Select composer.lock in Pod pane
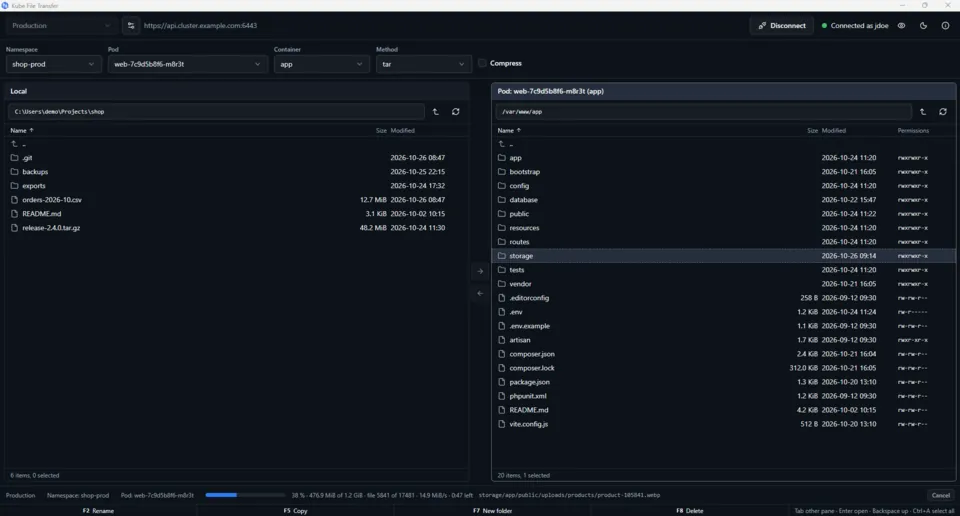 click(x=724, y=368)
